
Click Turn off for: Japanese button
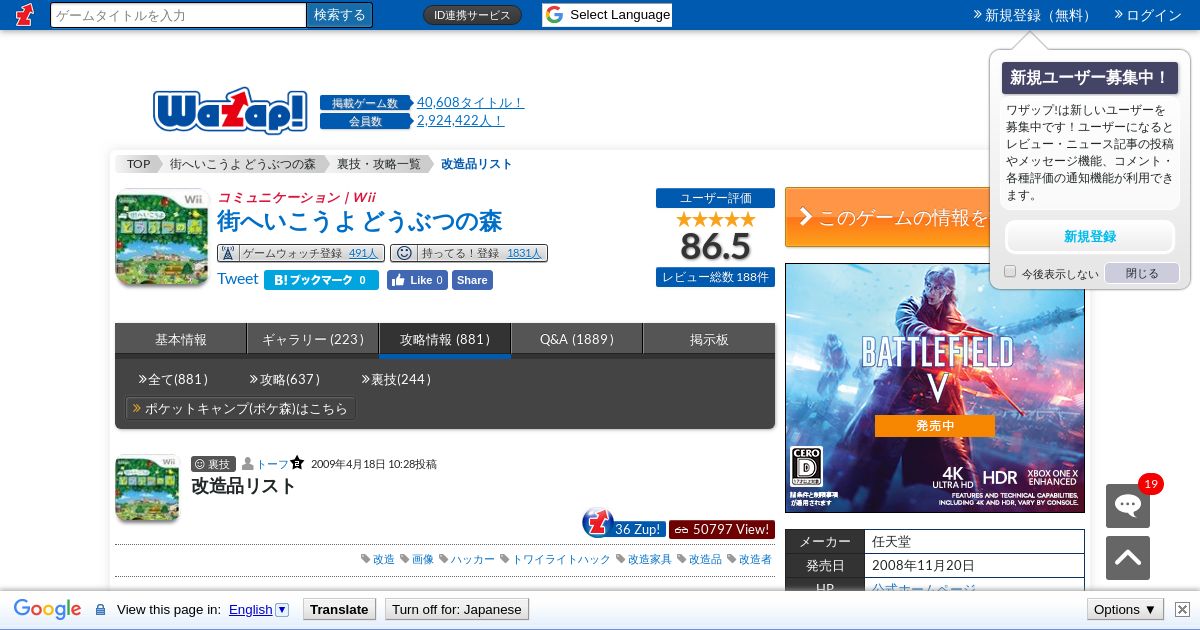tap(457, 609)
